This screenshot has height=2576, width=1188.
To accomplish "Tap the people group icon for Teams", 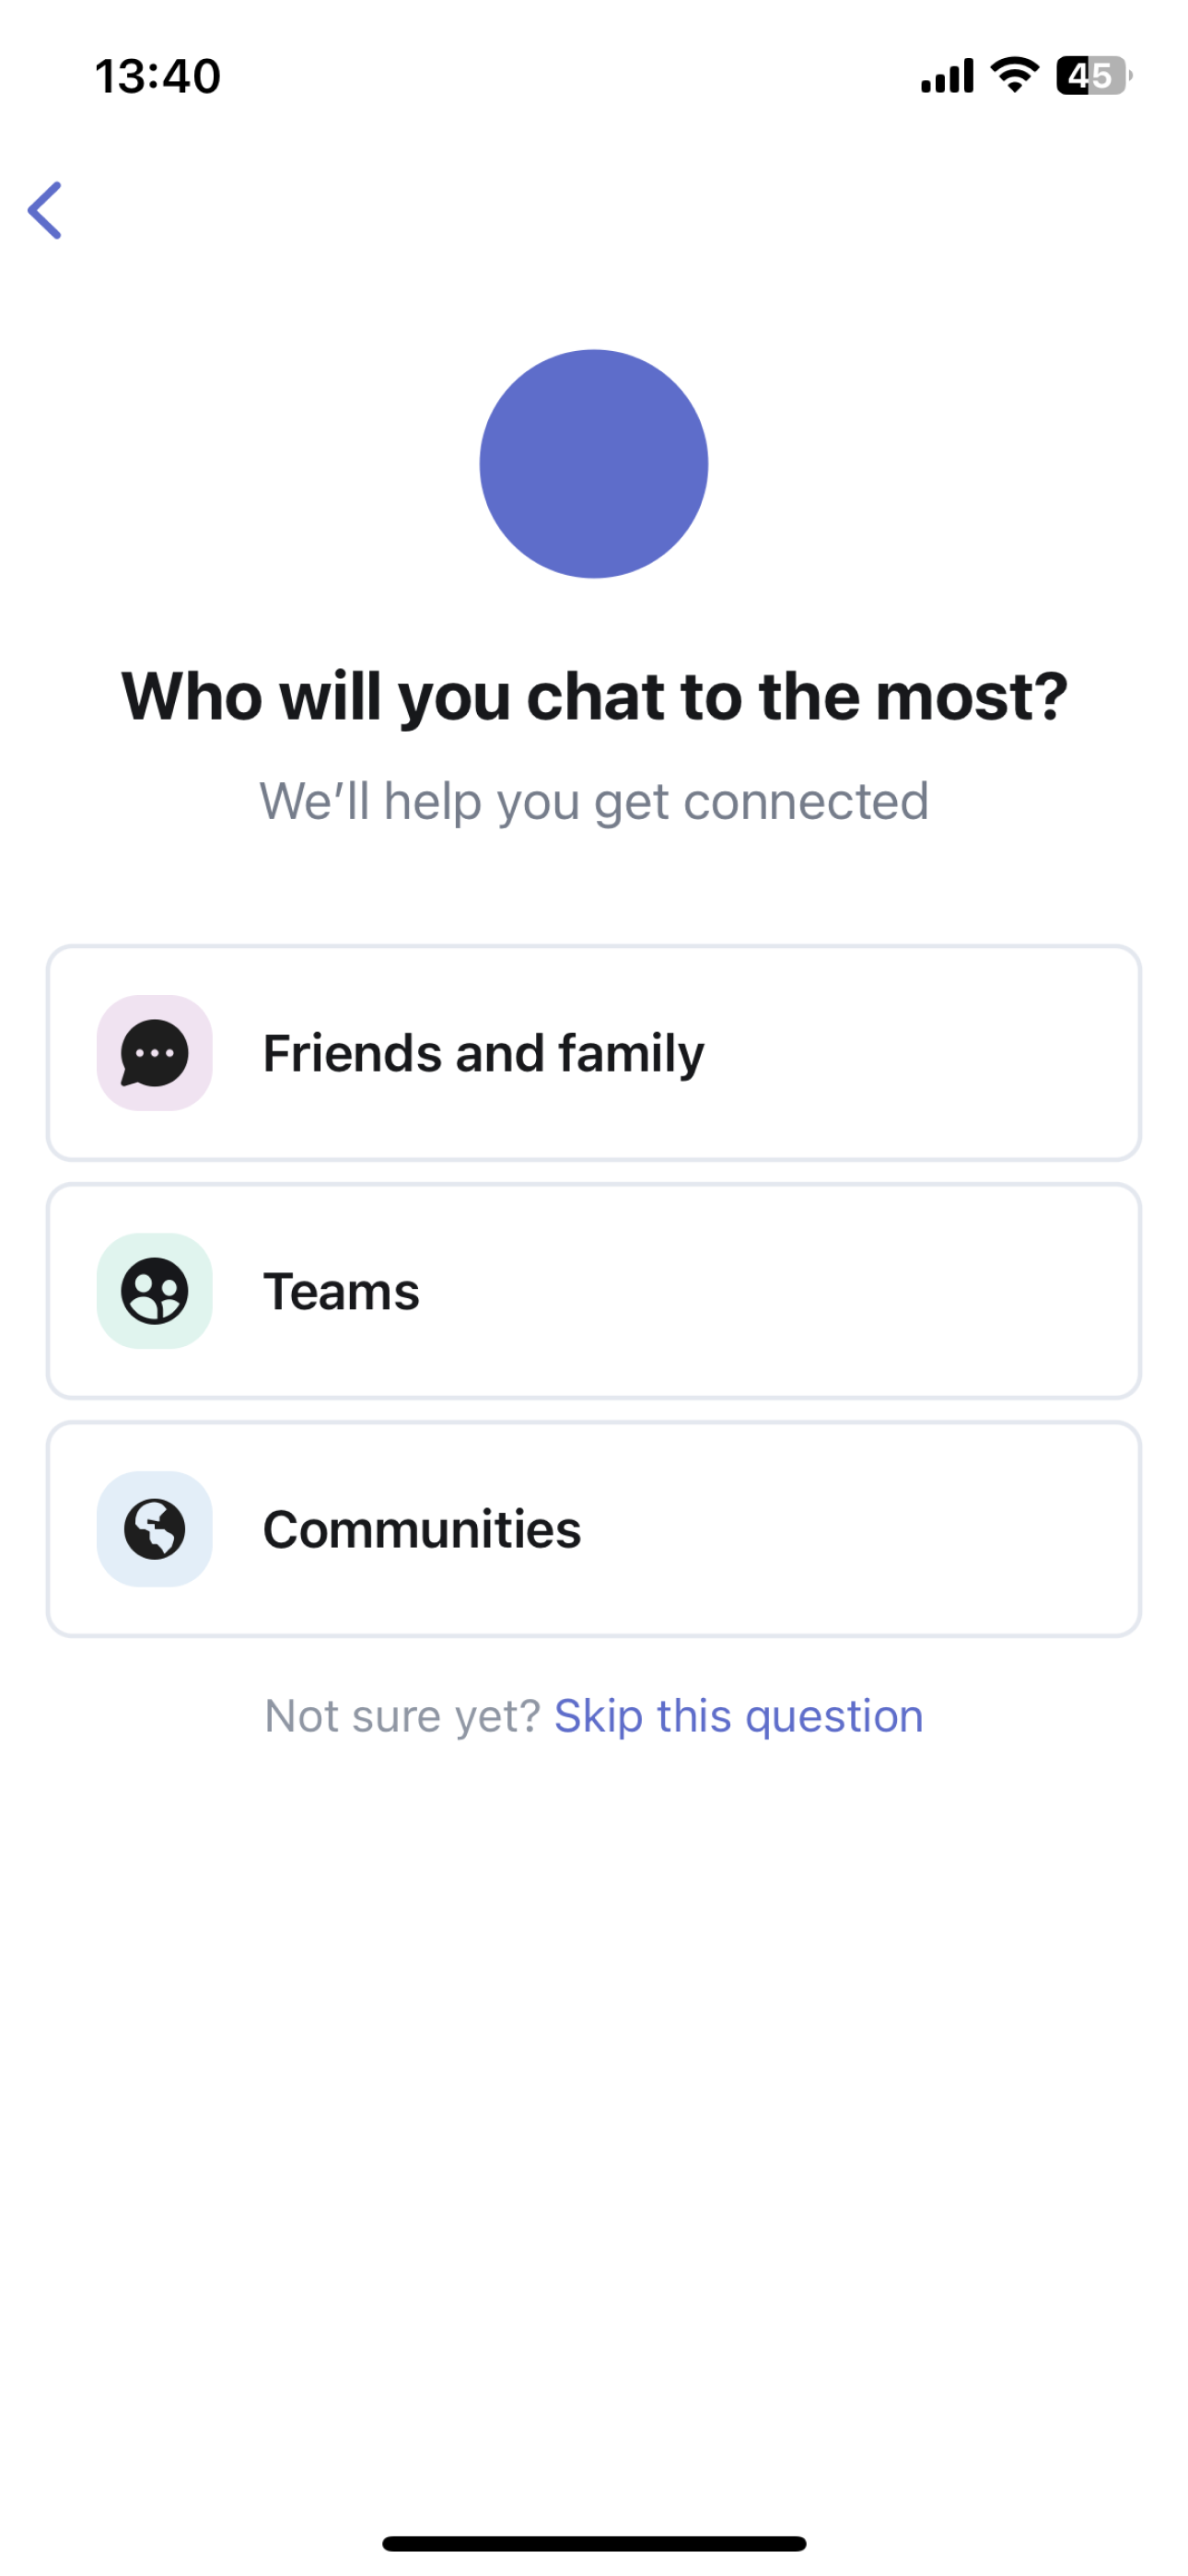I will 154,1291.
